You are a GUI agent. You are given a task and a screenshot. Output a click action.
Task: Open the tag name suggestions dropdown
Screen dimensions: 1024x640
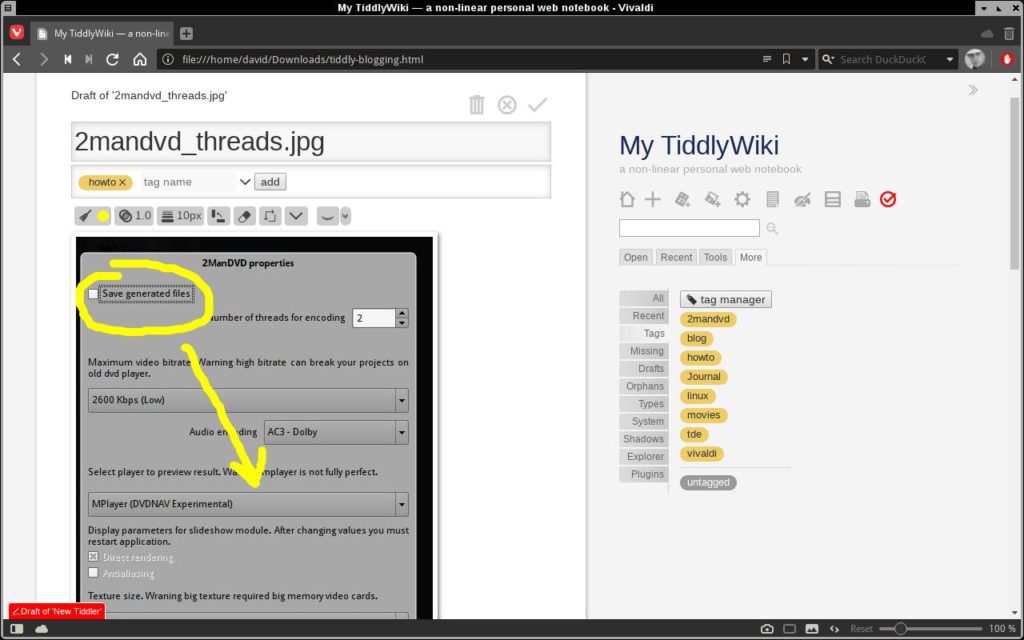pyautogui.click(x=245, y=182)
